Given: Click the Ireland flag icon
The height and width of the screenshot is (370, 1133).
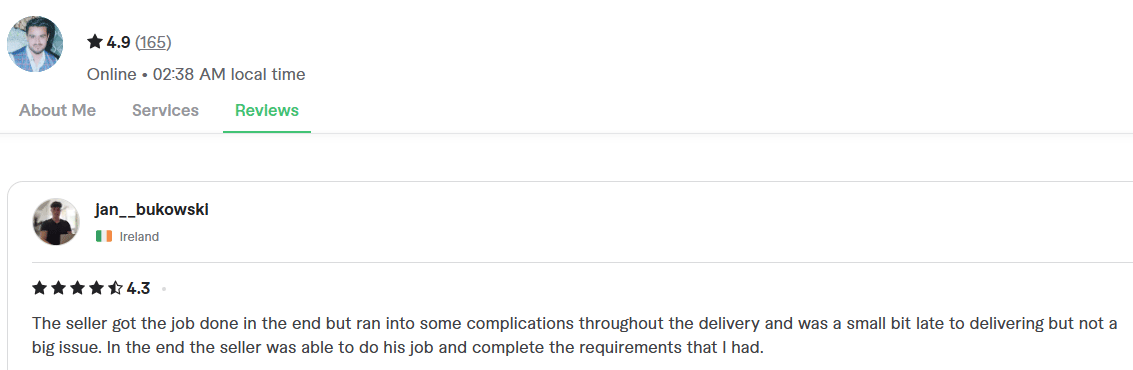Looking at the screenshot, I should pyautogui.click(x=104, y=236).
